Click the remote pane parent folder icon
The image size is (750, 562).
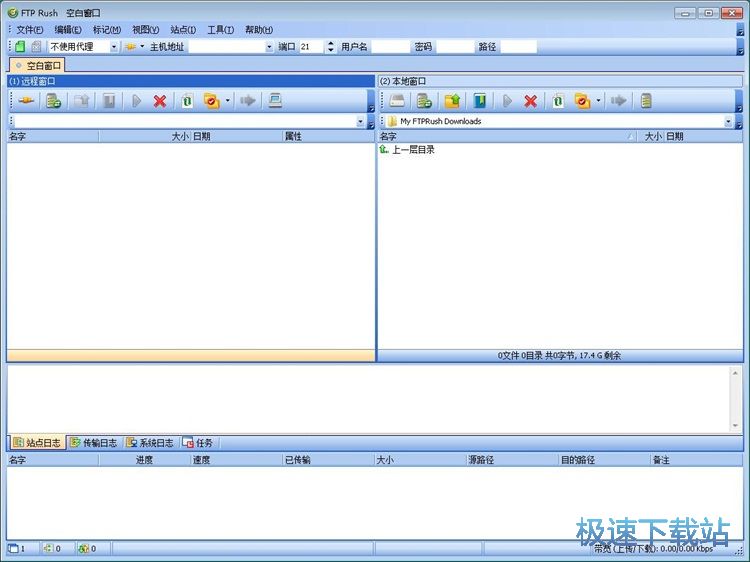point(82,101)
